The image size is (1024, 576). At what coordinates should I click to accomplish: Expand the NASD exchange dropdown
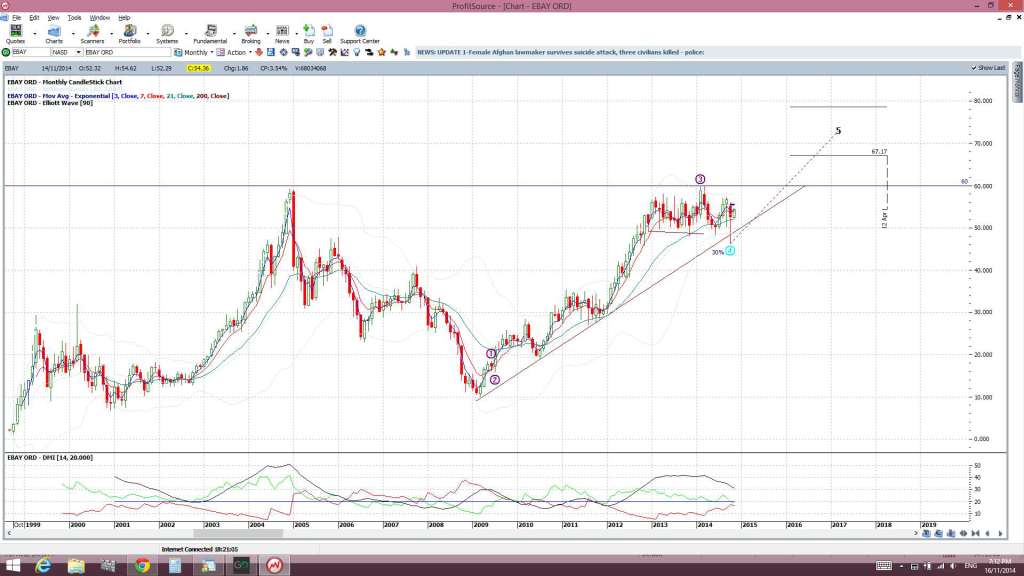[x=78, y=52]
